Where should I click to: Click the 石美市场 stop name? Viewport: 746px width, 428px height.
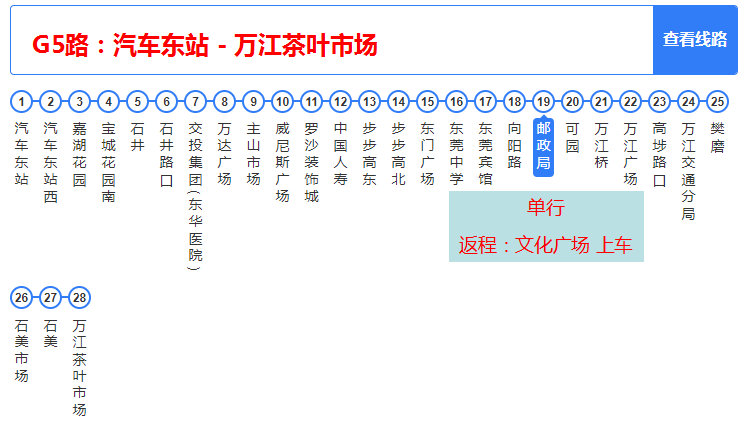(x=21, y=350)
